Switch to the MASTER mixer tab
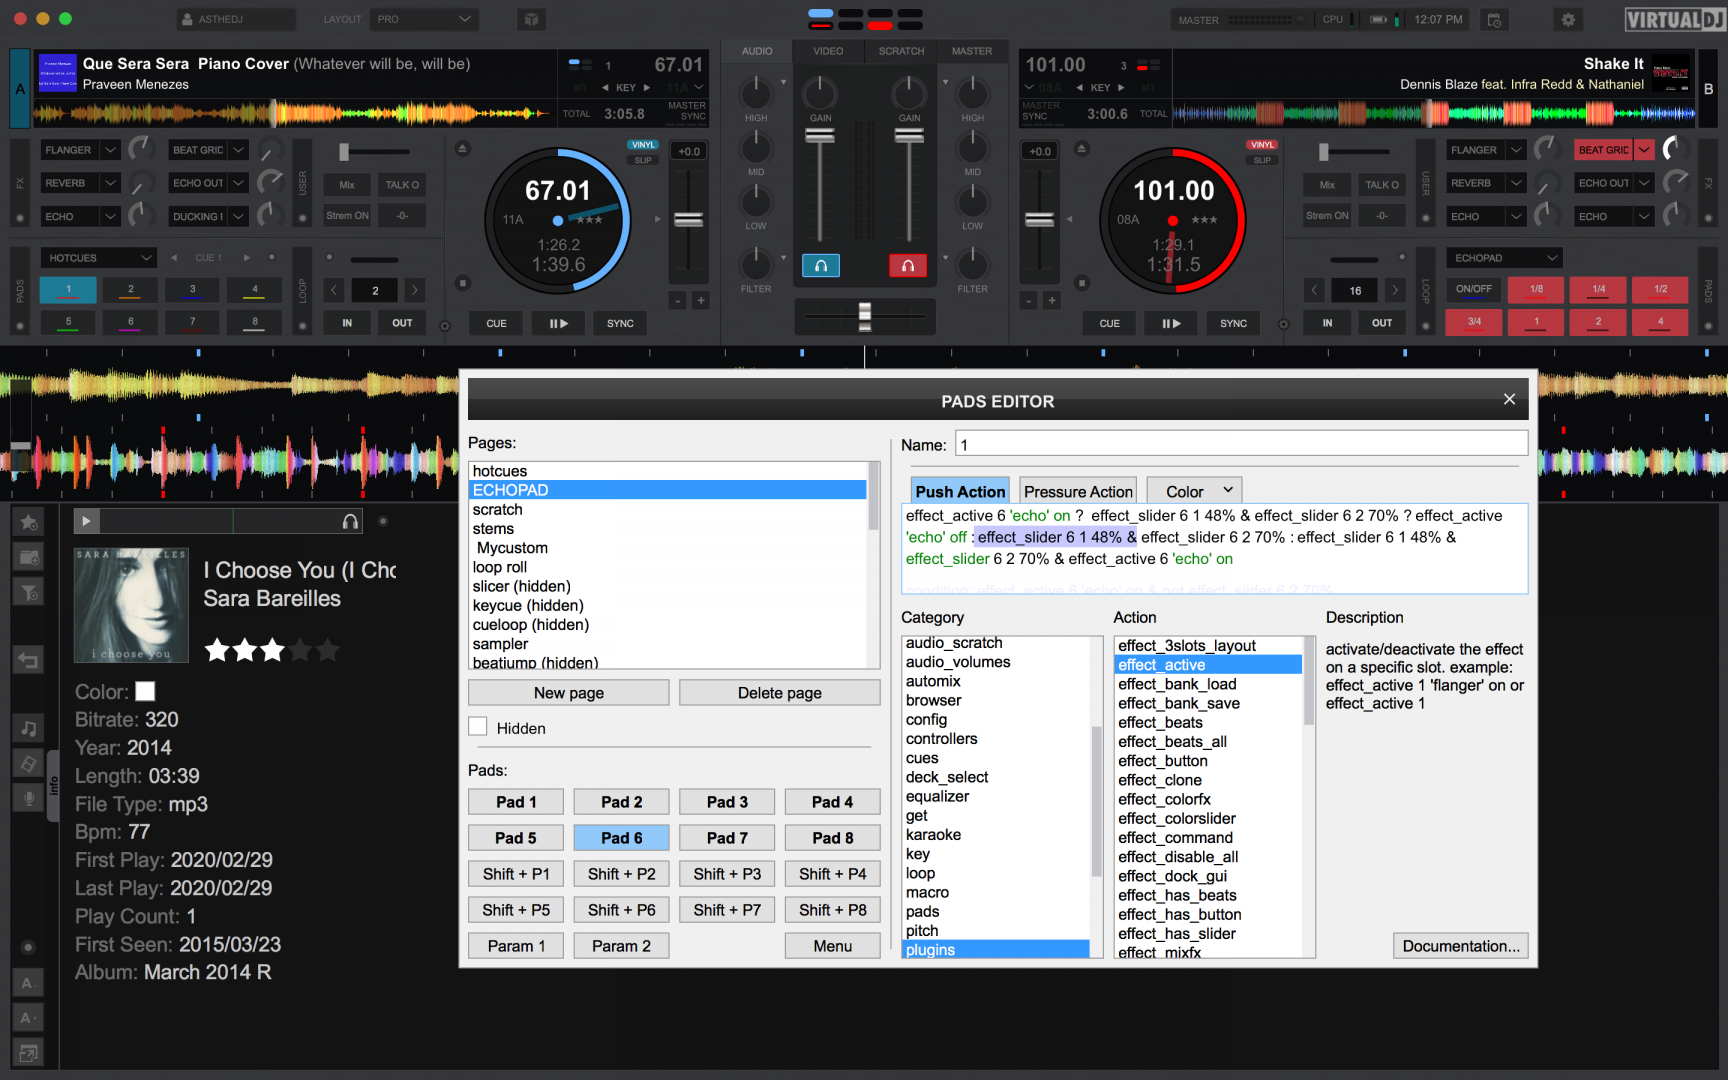Viewport: 1728px width, 1080px height. point(972,51)
